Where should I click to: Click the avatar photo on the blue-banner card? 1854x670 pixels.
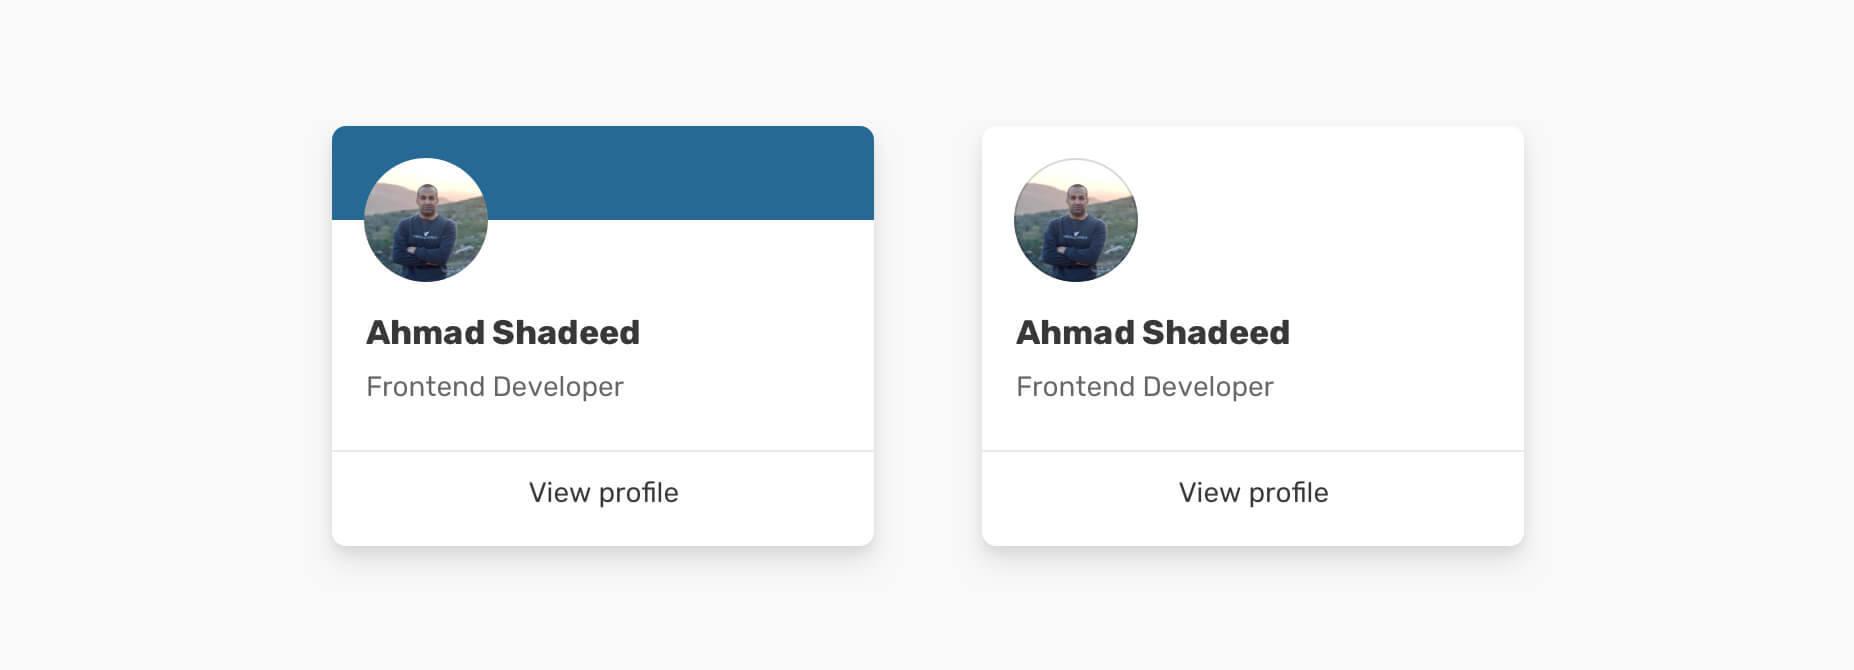click(426, 220)
